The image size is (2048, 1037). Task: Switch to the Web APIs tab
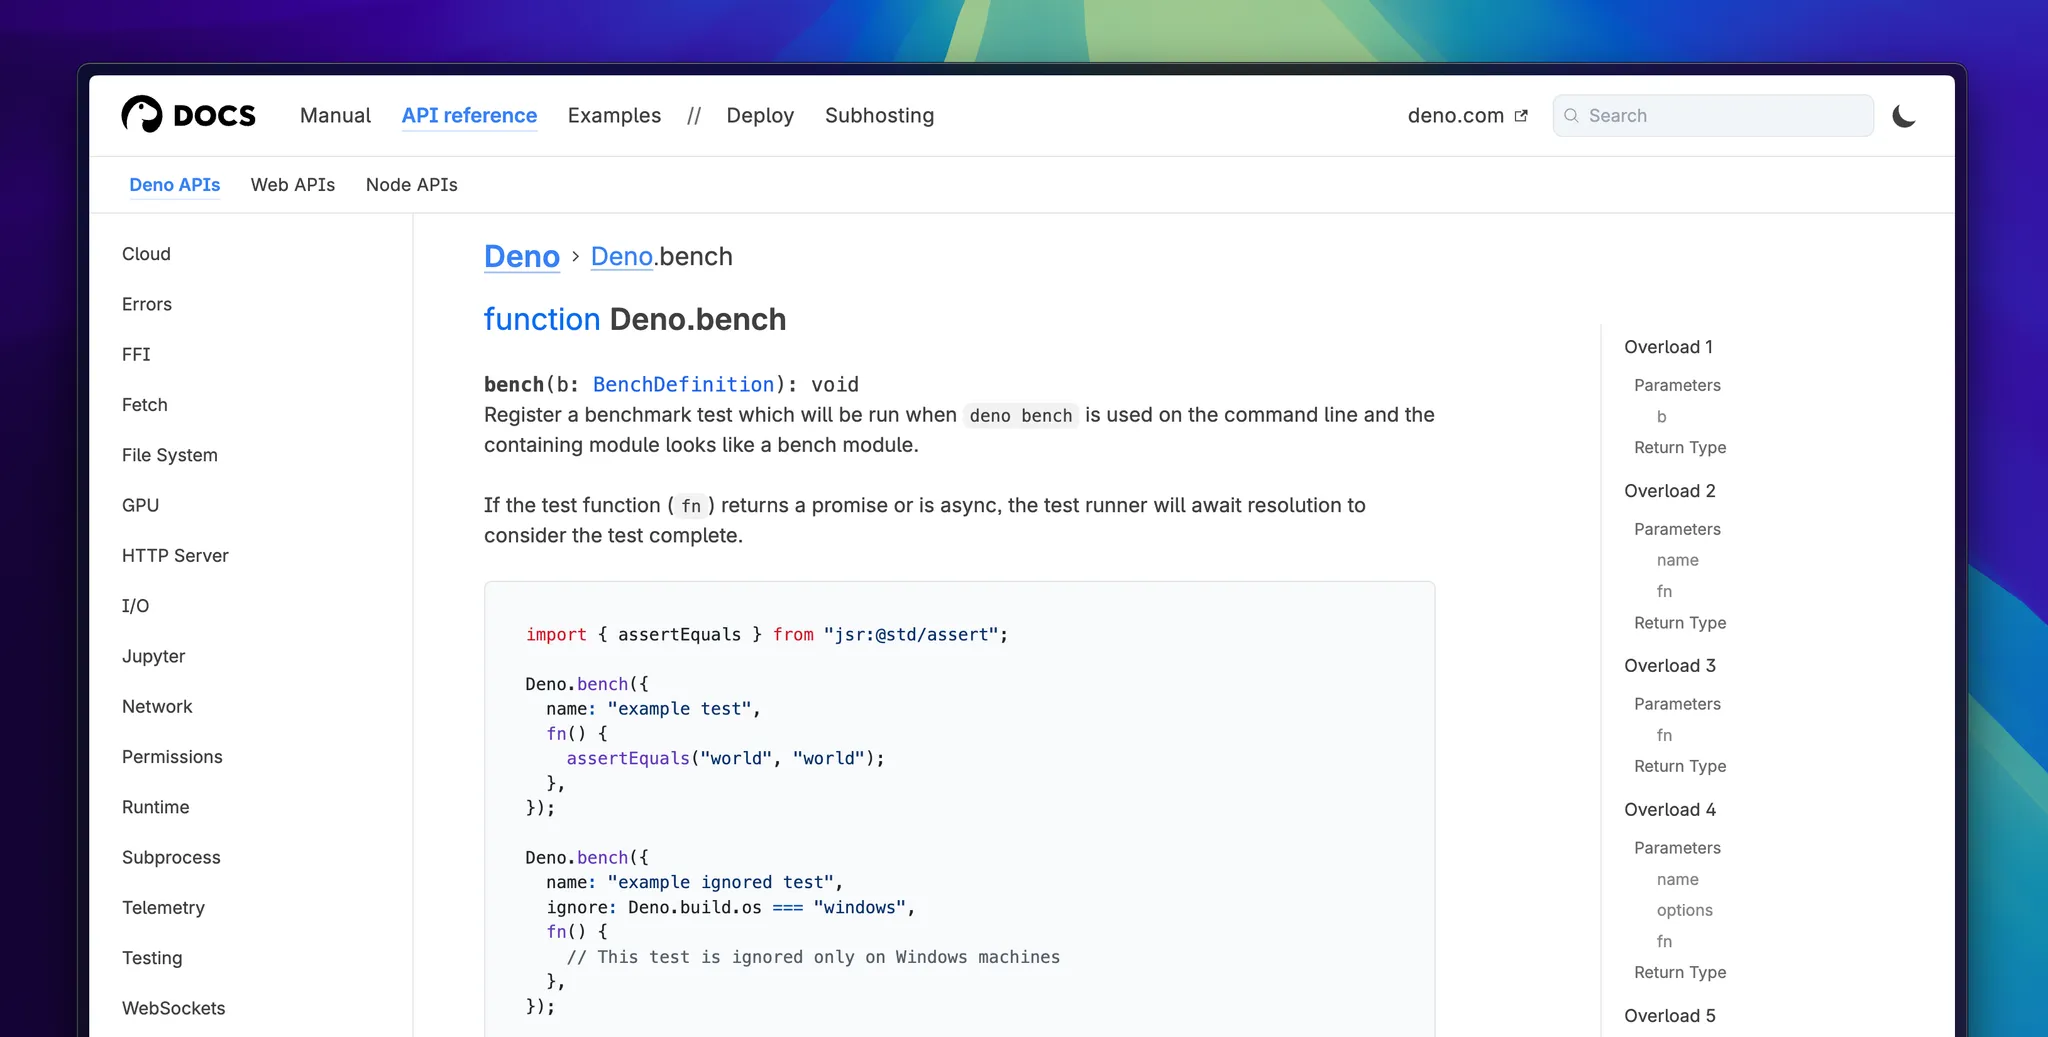pyautogui.click(x=293, y=185)
